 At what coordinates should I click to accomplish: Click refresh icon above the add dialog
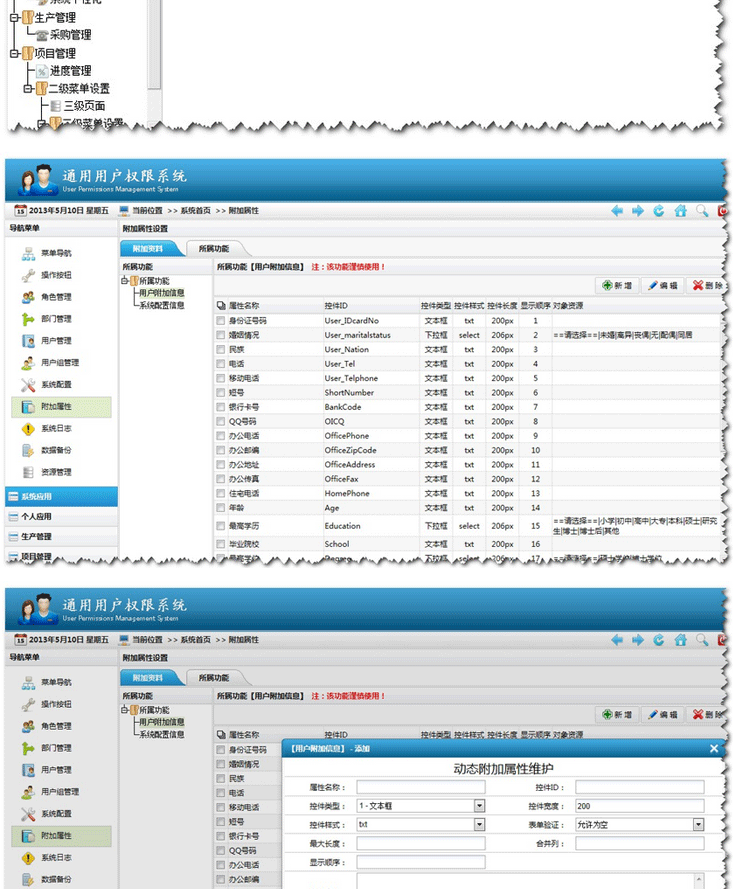click(x=659, y=640)
